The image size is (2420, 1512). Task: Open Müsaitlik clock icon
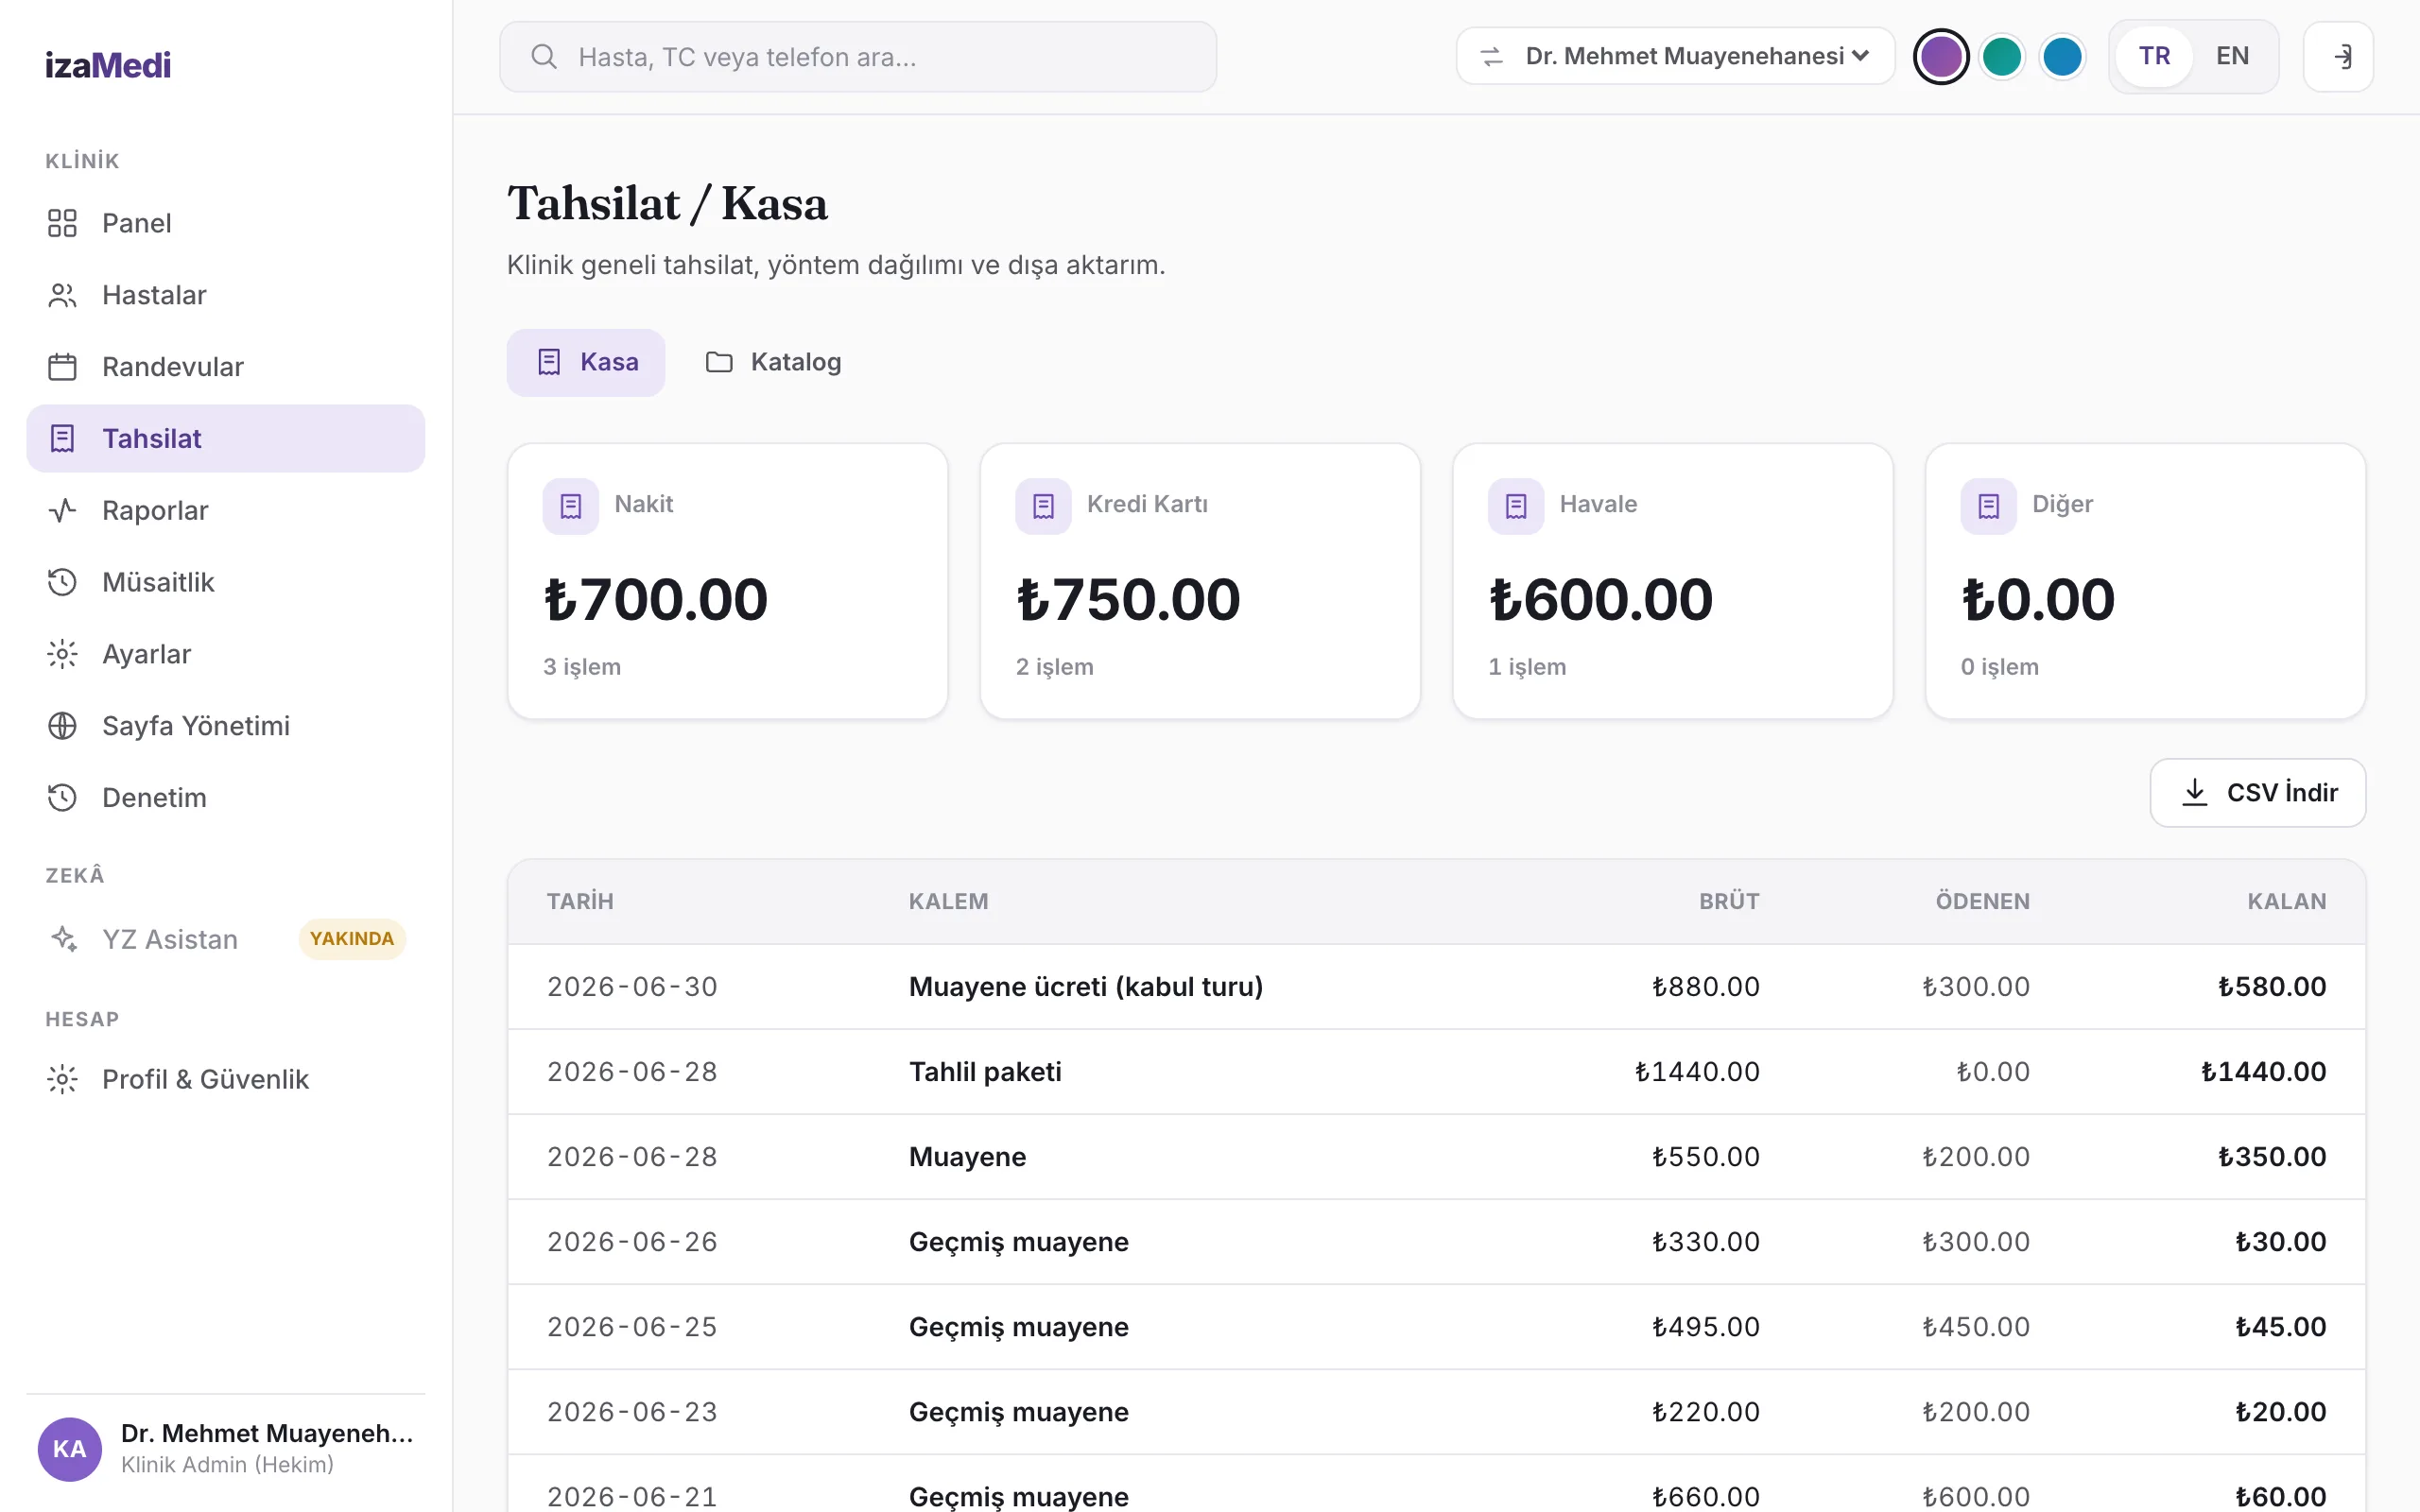coord(62,582)
